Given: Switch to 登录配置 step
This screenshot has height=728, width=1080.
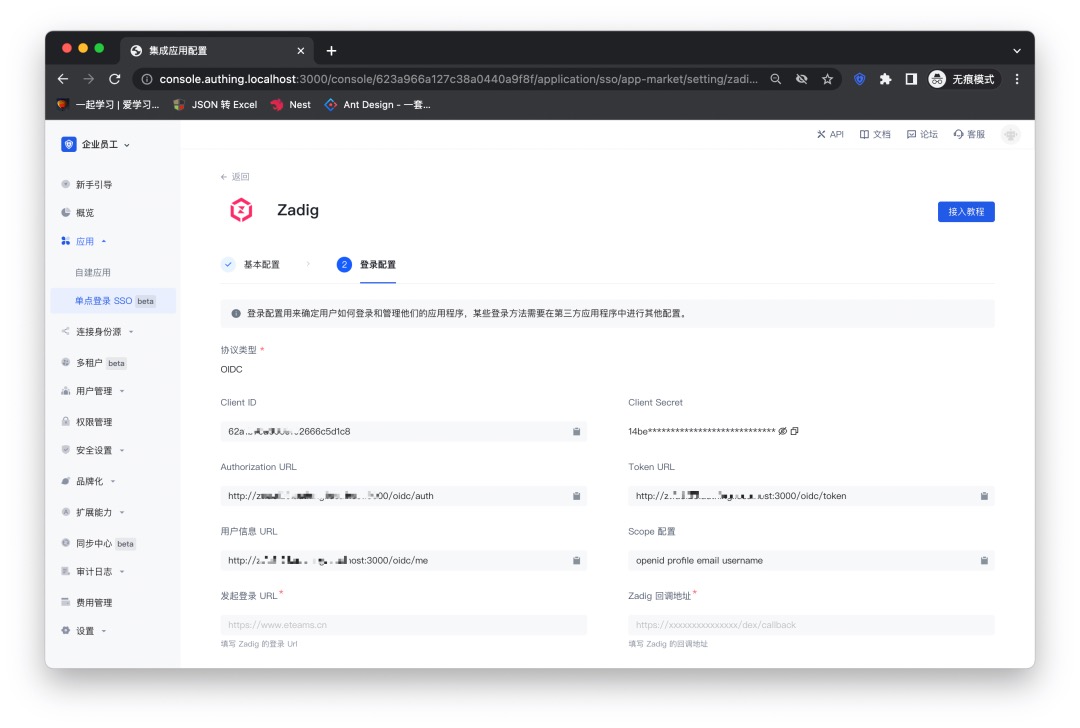Looking at the screenshot, I should [x=366, y=264].
